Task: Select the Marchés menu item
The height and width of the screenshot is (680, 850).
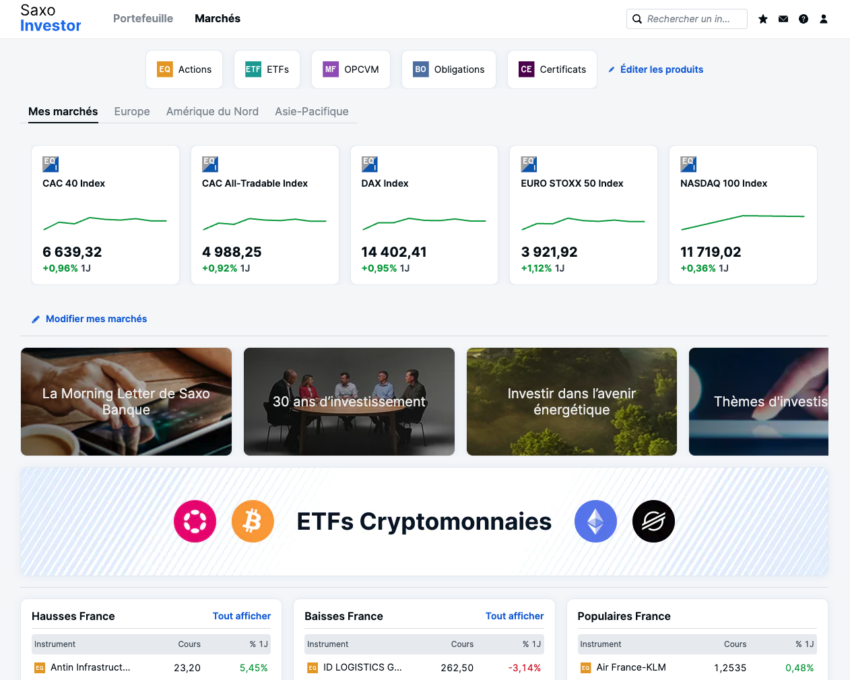Action: [217, 18]
